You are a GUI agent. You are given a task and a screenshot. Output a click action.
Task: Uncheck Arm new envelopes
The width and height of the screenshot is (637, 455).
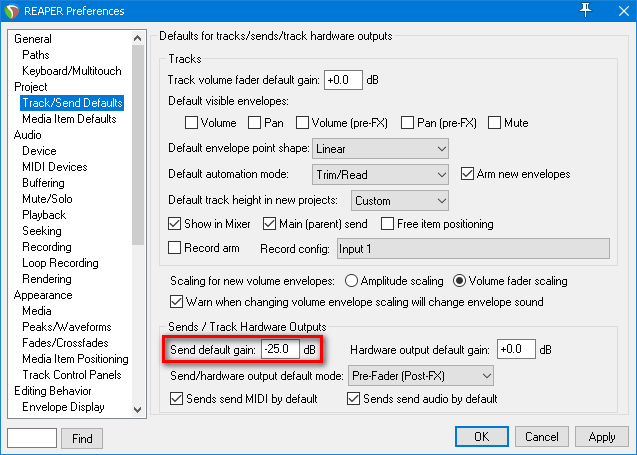(x=467, y=174)
